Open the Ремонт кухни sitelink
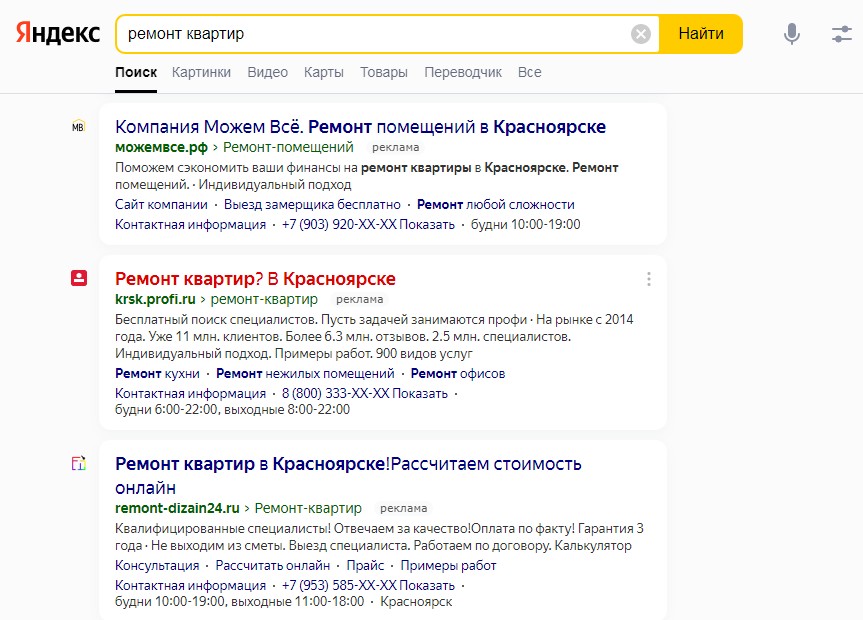 tap(157, 373)
